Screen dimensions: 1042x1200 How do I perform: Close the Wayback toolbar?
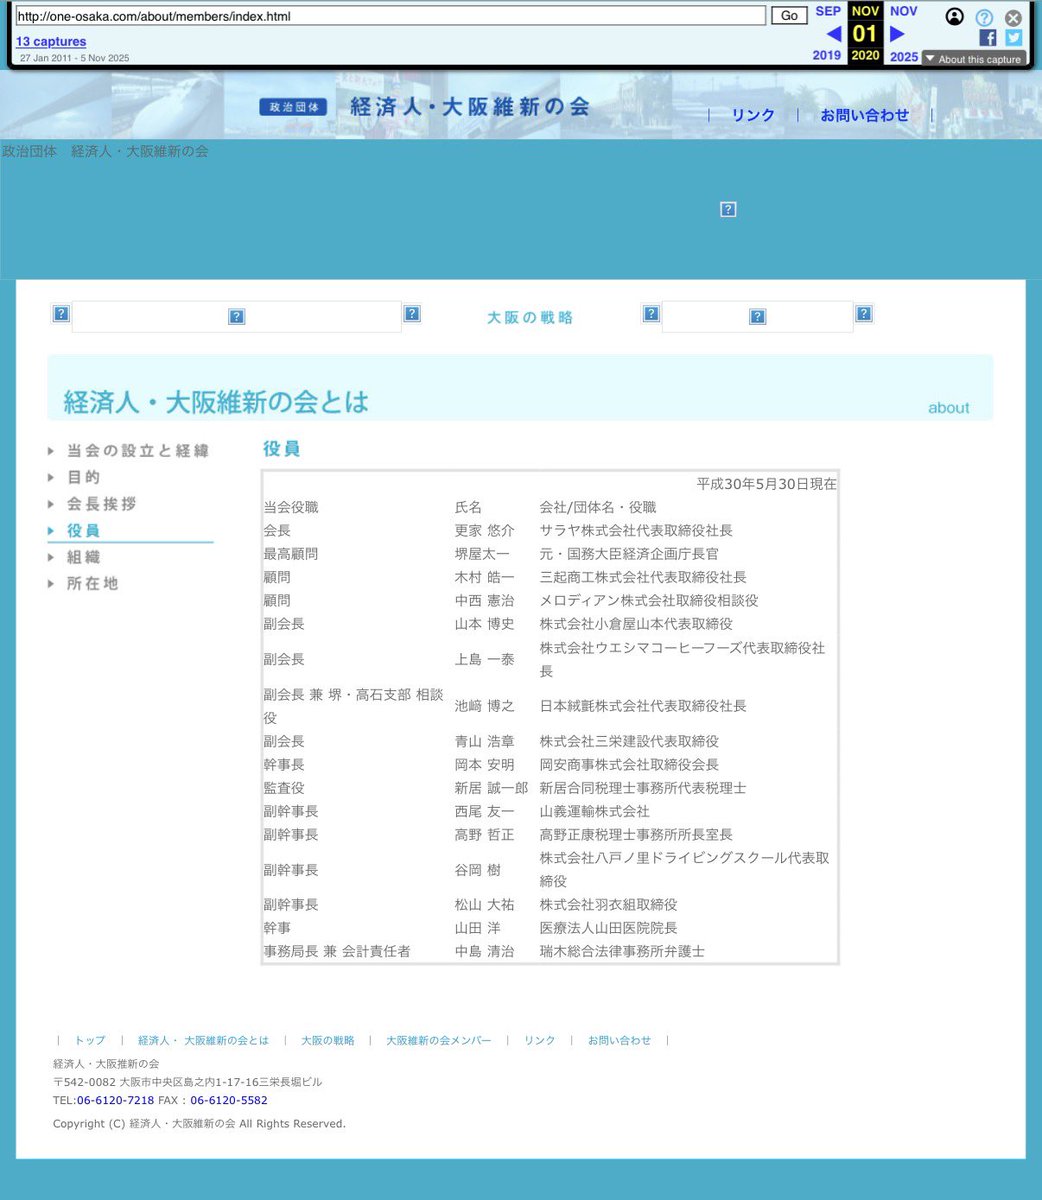1013,17
